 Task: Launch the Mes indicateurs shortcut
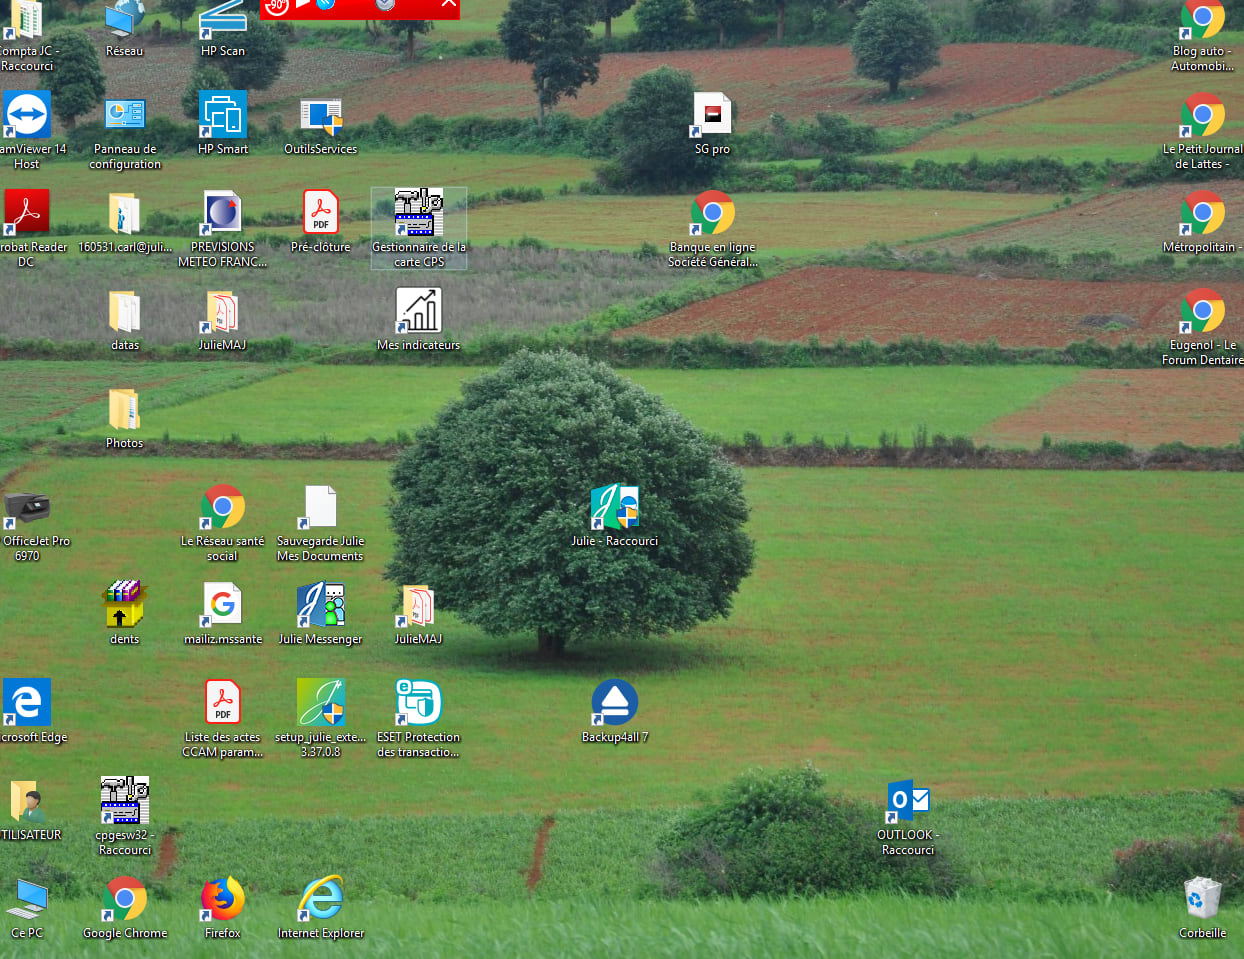418,312
